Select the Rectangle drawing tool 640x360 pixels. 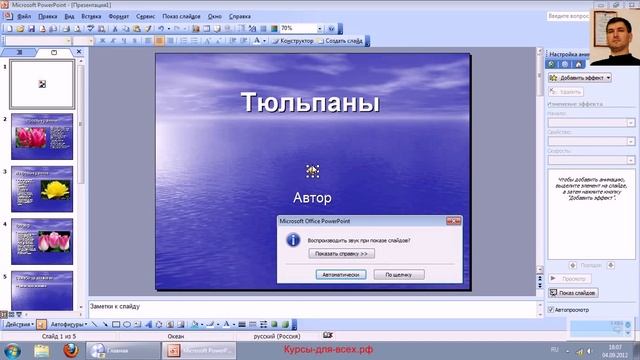tap(116, 324)
